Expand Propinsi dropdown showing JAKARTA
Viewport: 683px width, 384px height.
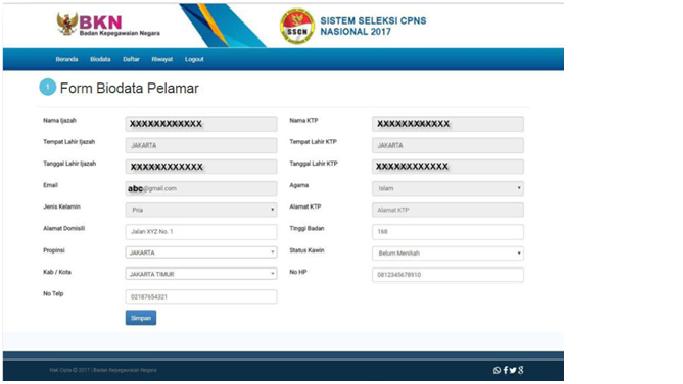(x=201, y=253)
